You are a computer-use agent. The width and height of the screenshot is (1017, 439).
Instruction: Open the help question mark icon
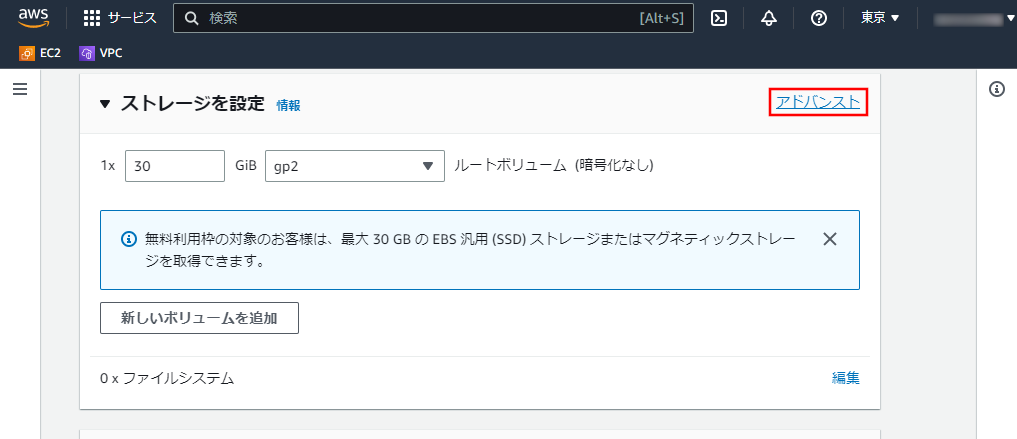pos(819,18)
